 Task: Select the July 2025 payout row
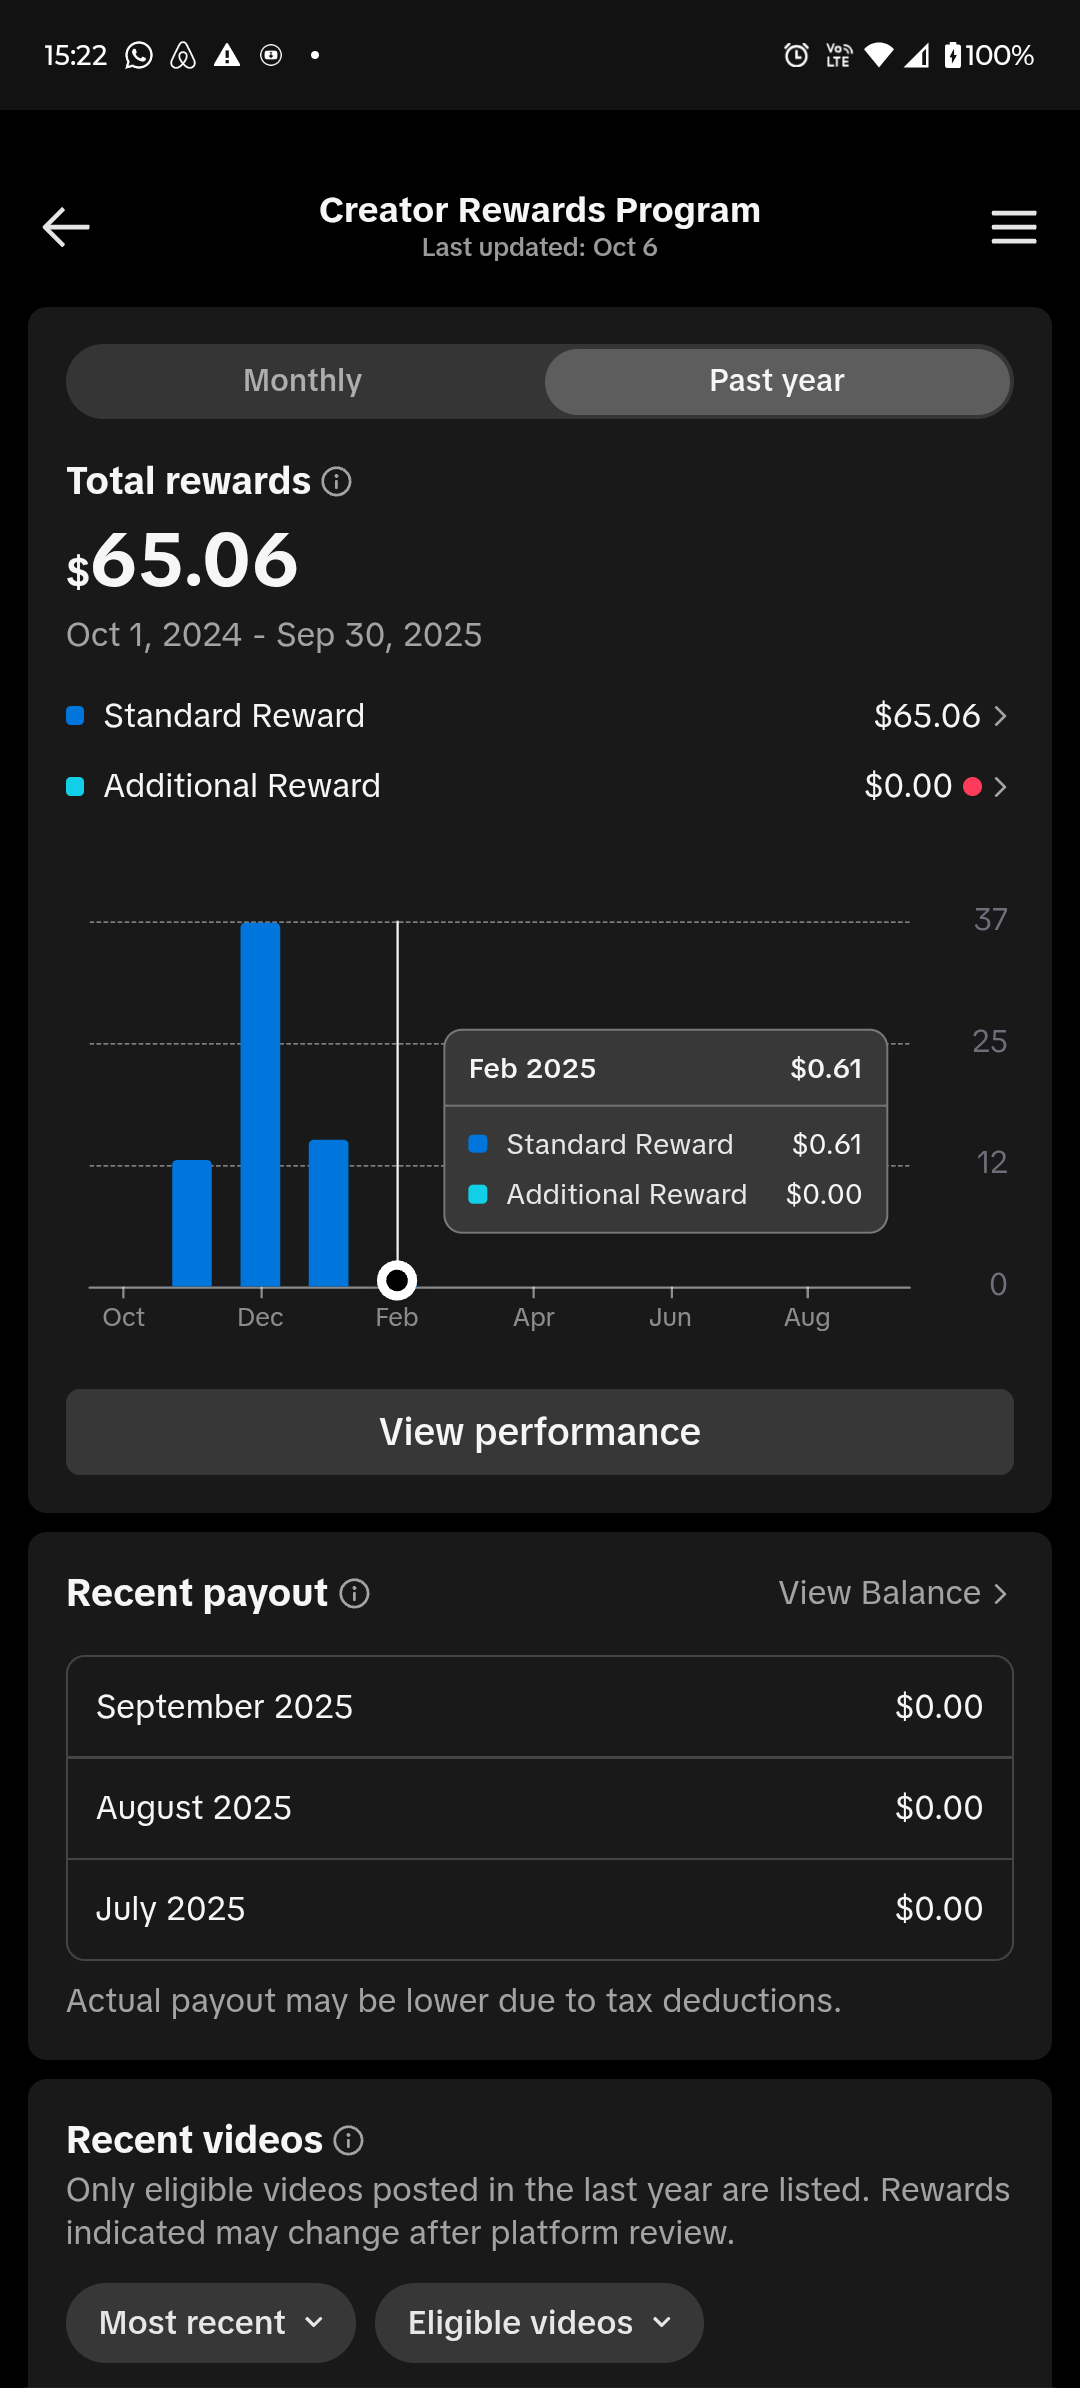pos(540,1909)
